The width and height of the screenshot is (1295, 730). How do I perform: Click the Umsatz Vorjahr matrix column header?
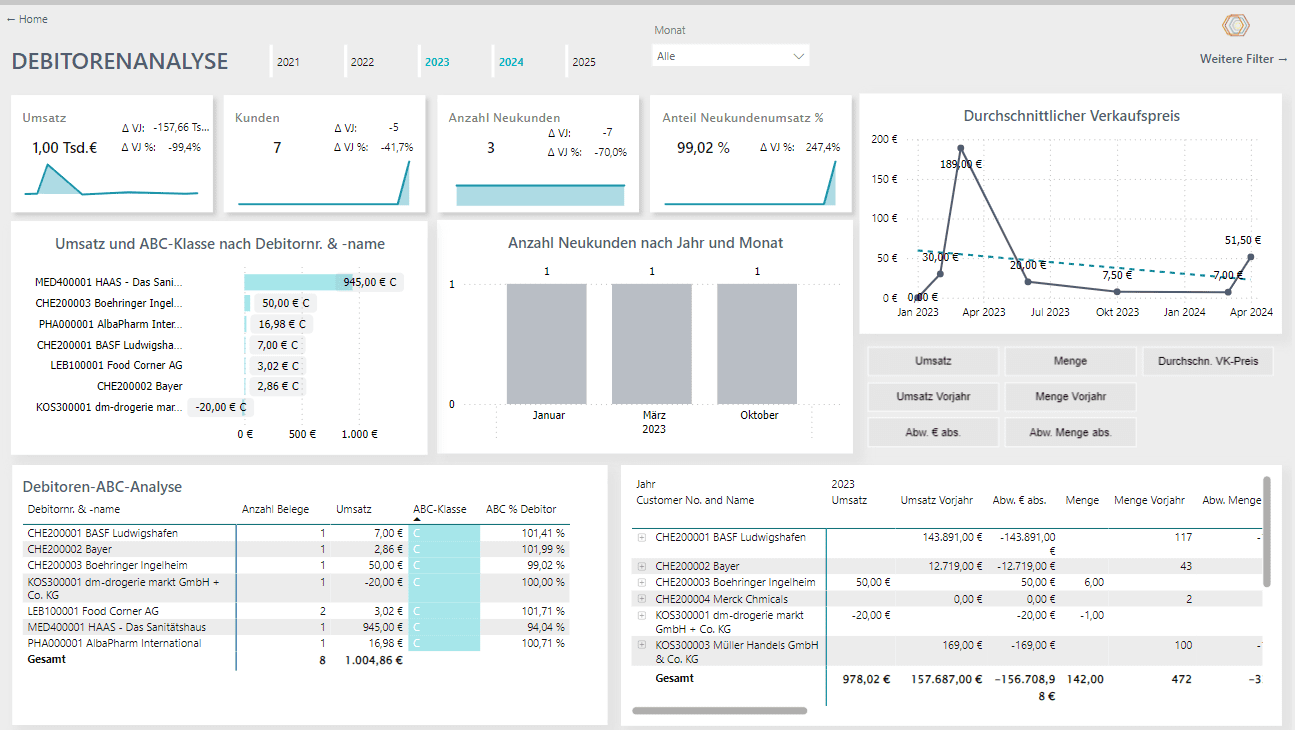point(937,500)
